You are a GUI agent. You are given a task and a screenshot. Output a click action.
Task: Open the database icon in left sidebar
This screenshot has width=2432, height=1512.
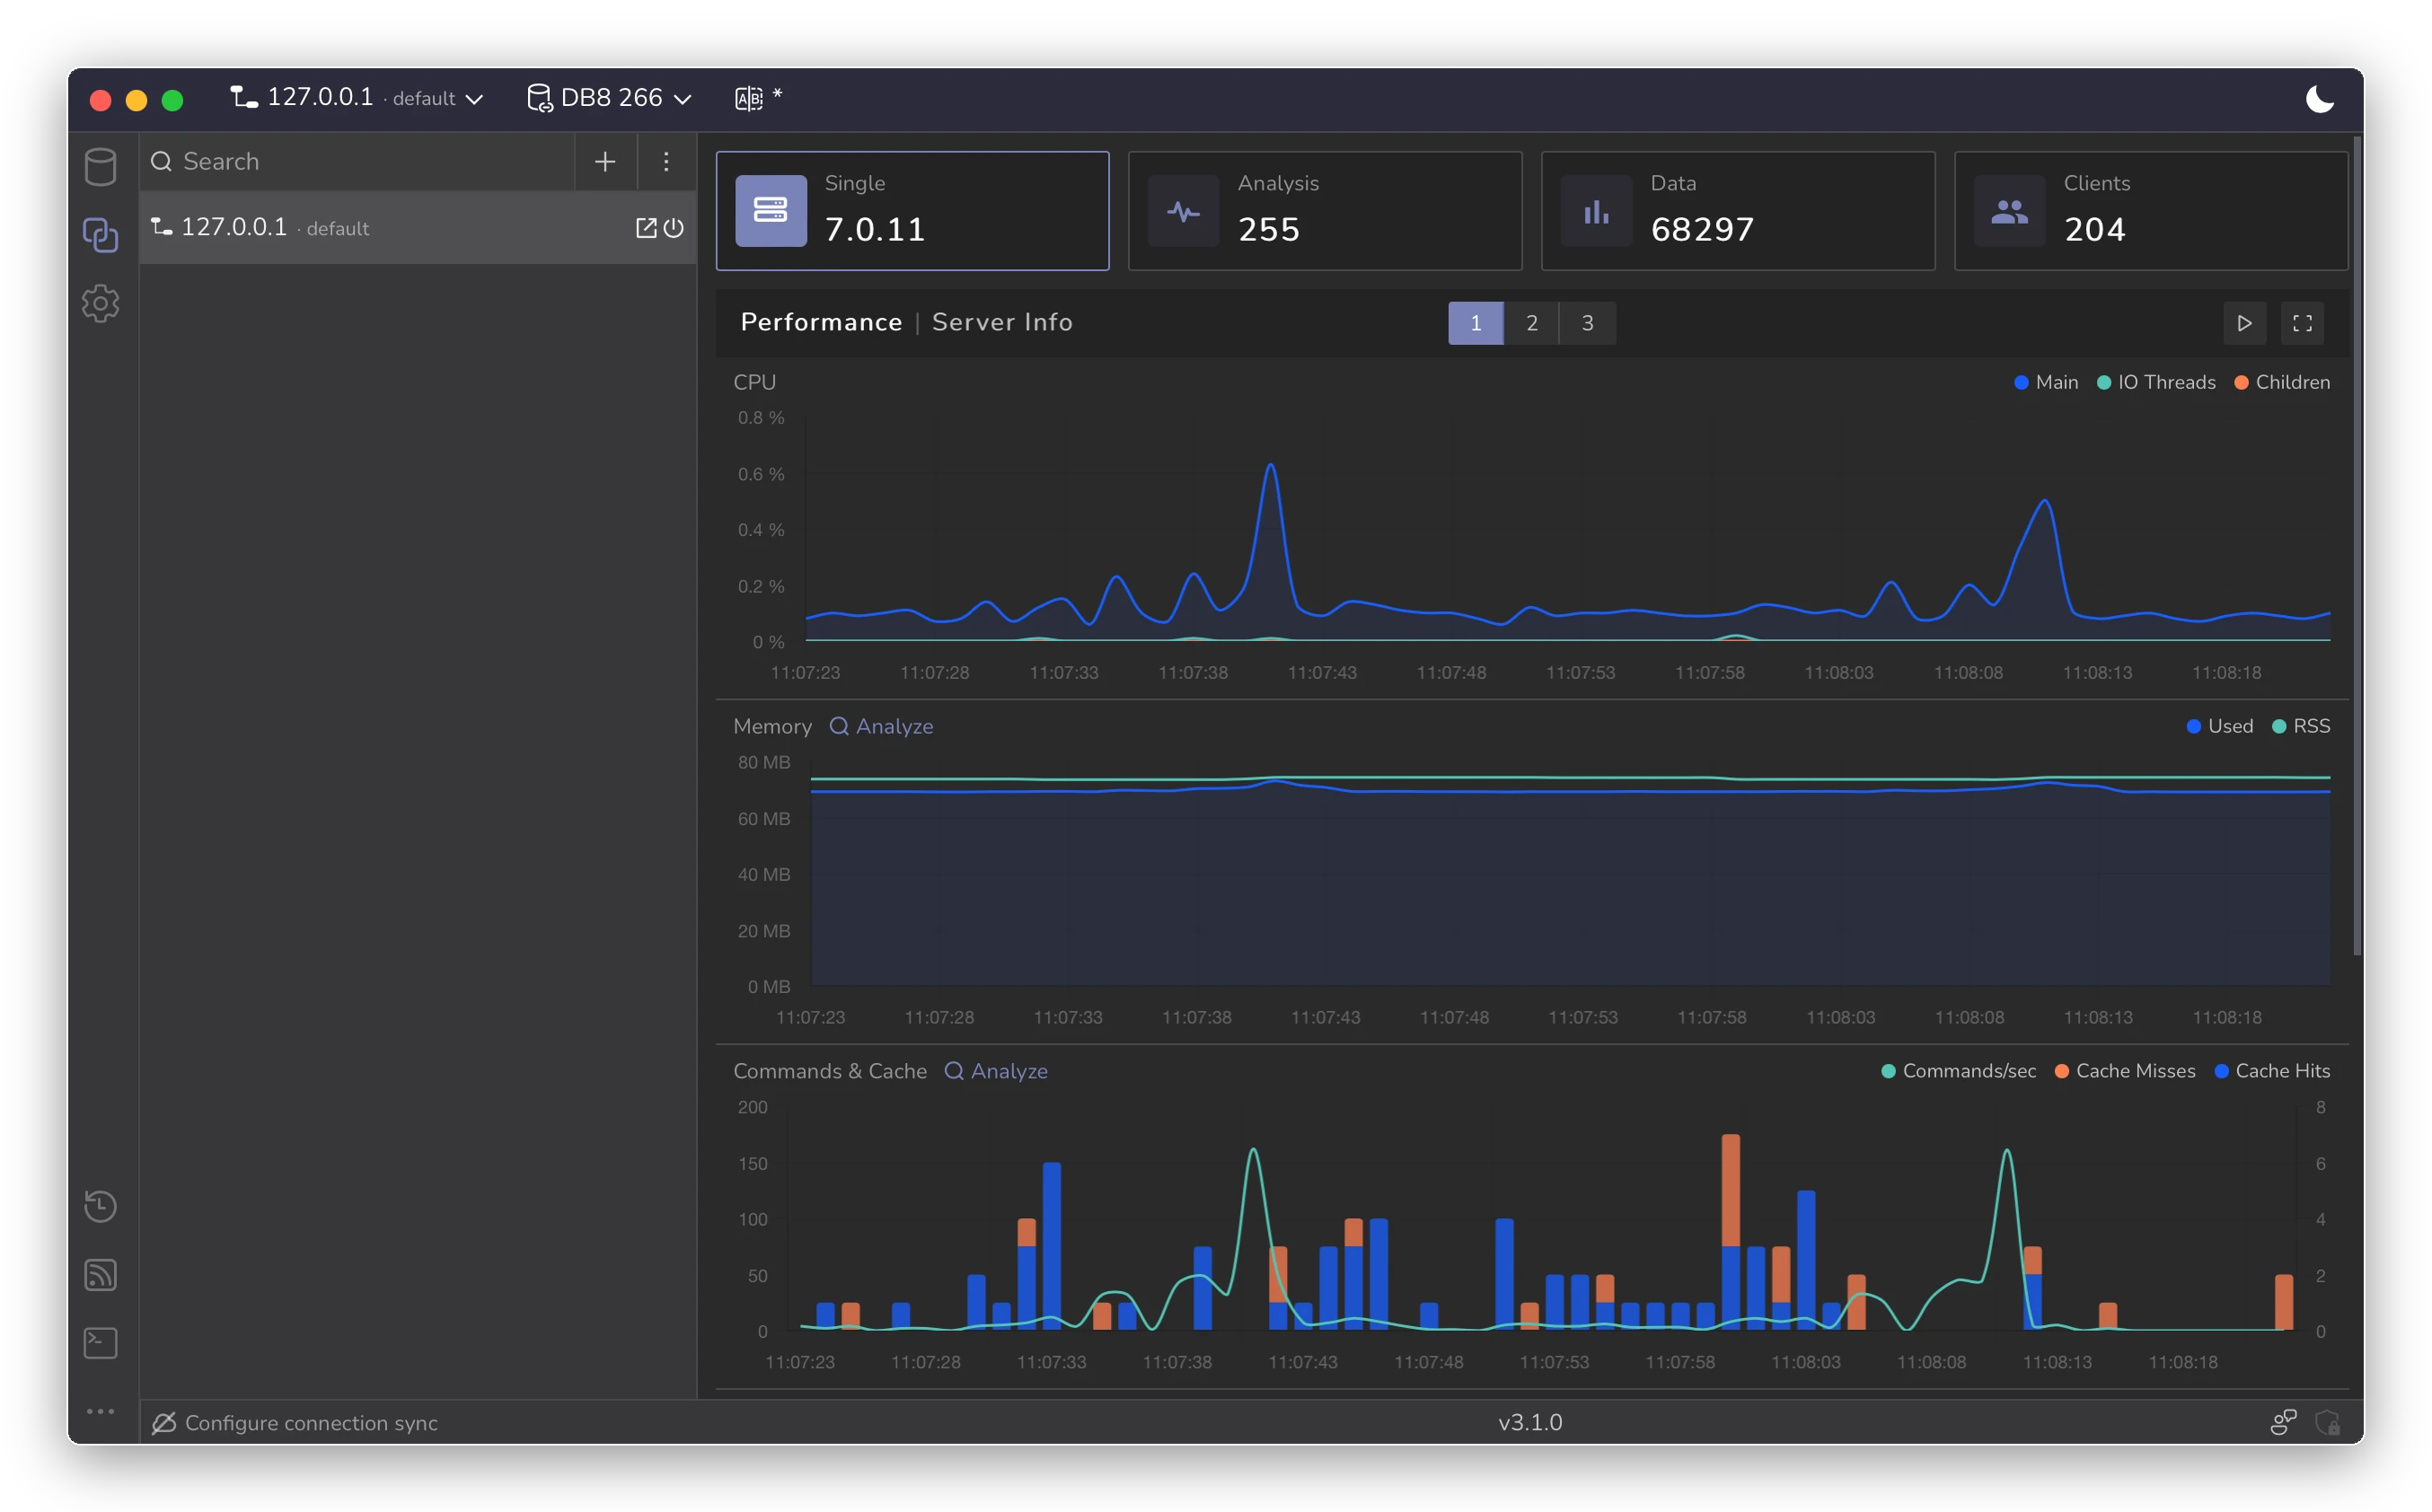[x=100, y=166]
